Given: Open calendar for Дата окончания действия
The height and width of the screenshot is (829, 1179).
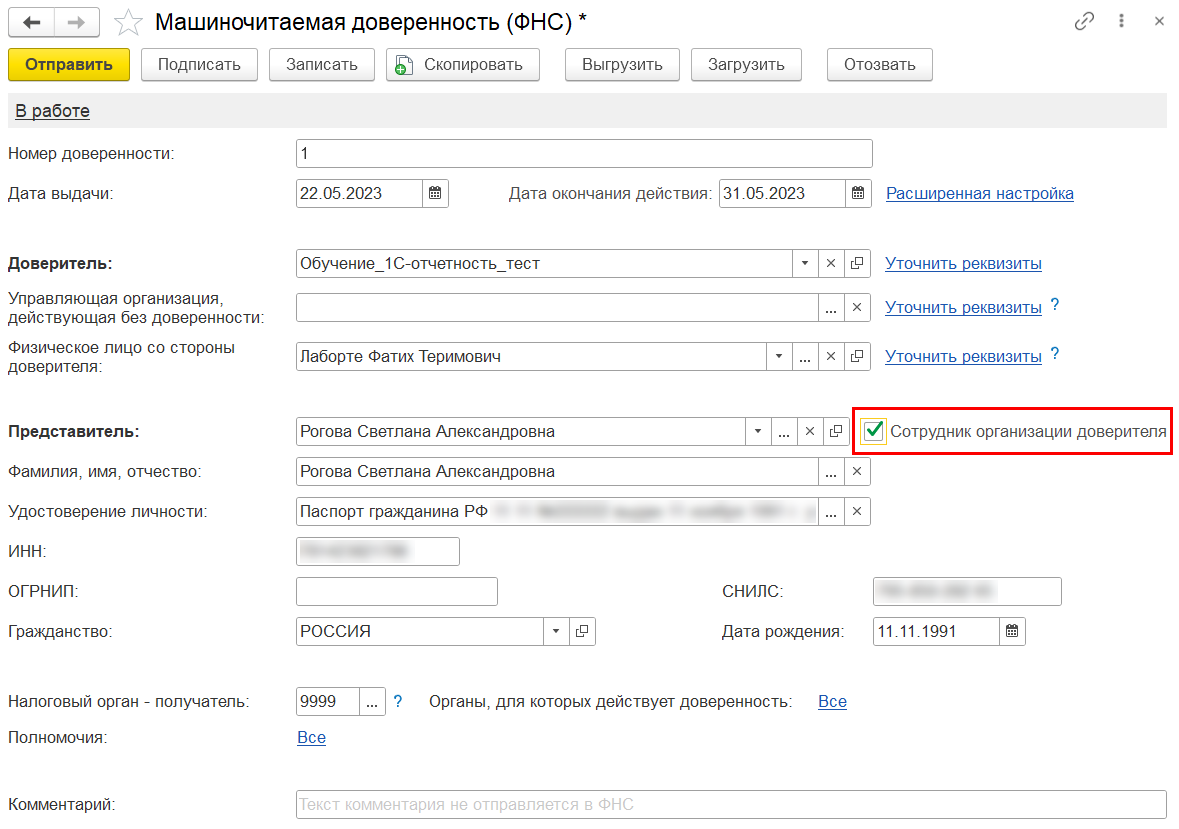Looking at the screenshot, I should tap(858, 193).
